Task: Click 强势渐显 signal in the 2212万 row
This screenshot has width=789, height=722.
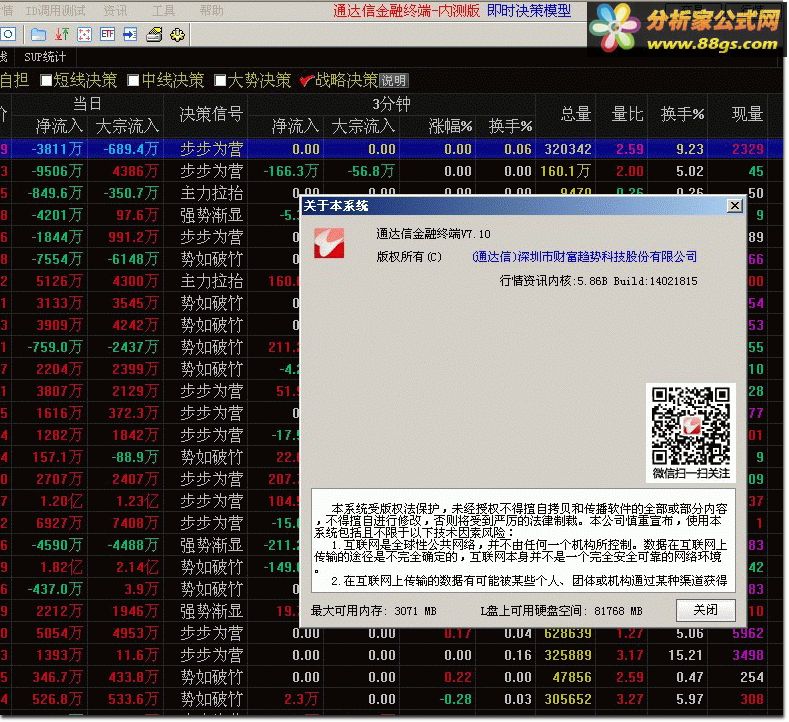Action: click(211, 611)
